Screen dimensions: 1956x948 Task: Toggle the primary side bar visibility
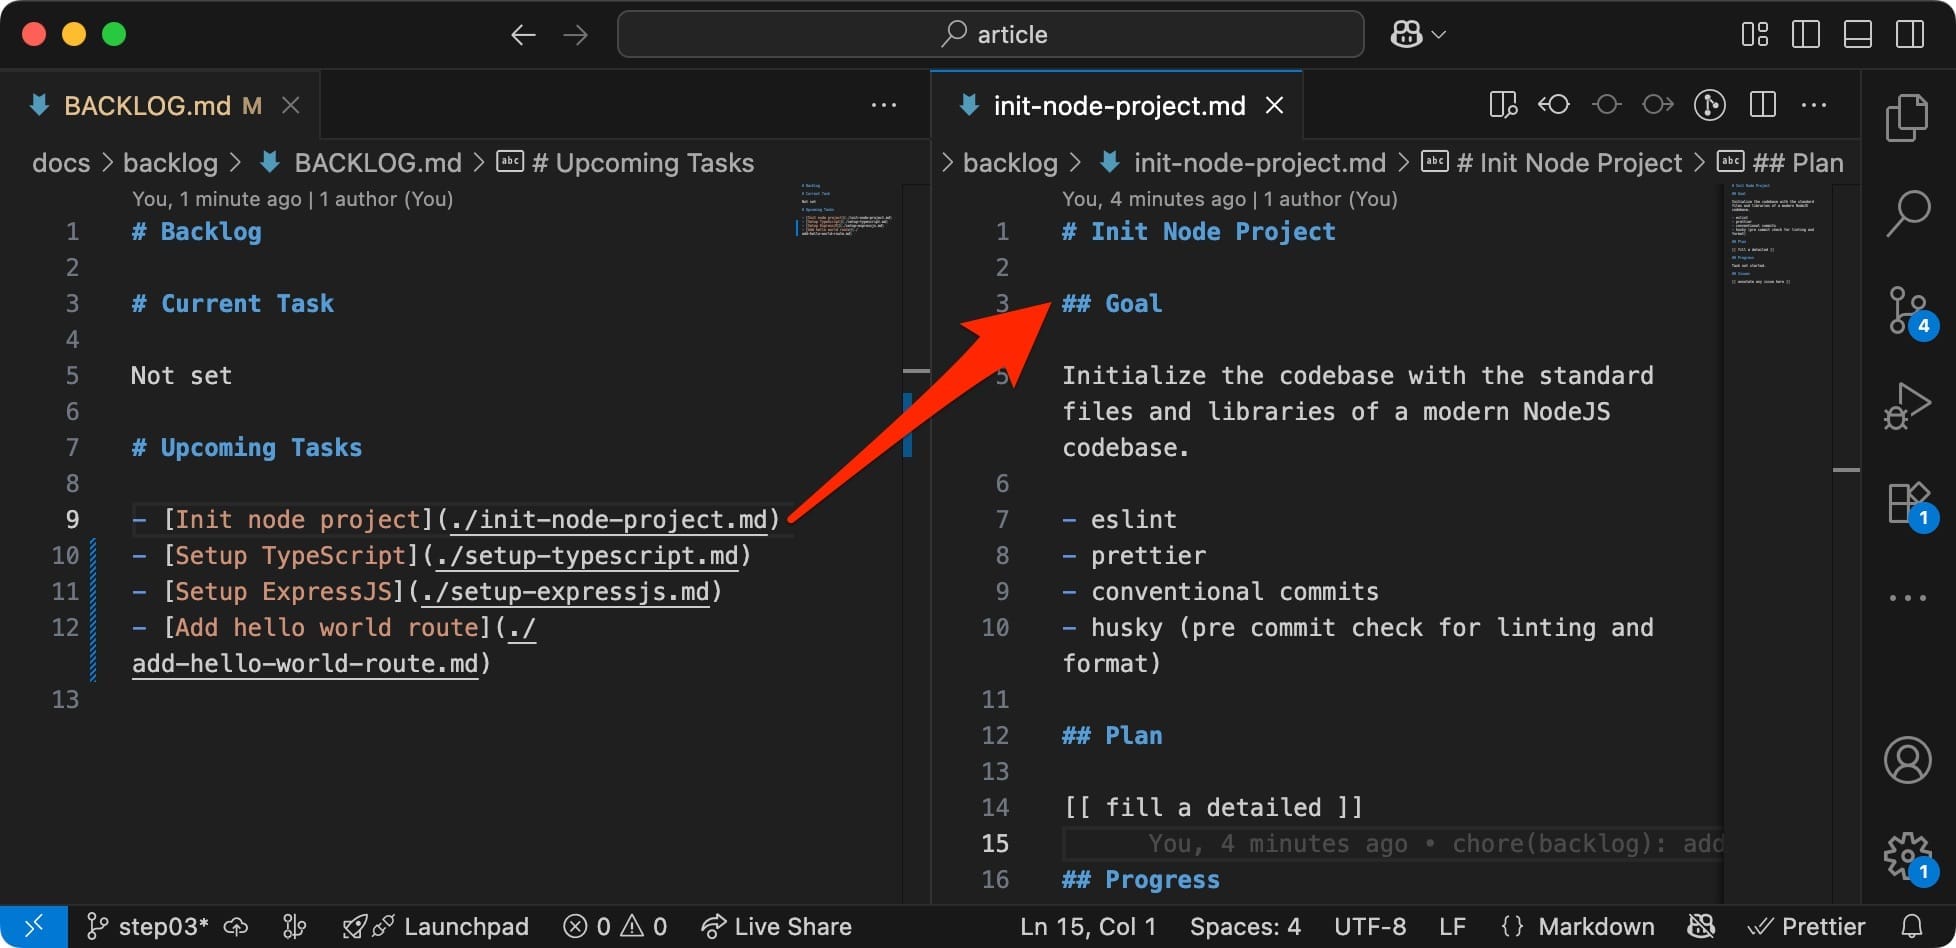click(x=1806, y=33)
